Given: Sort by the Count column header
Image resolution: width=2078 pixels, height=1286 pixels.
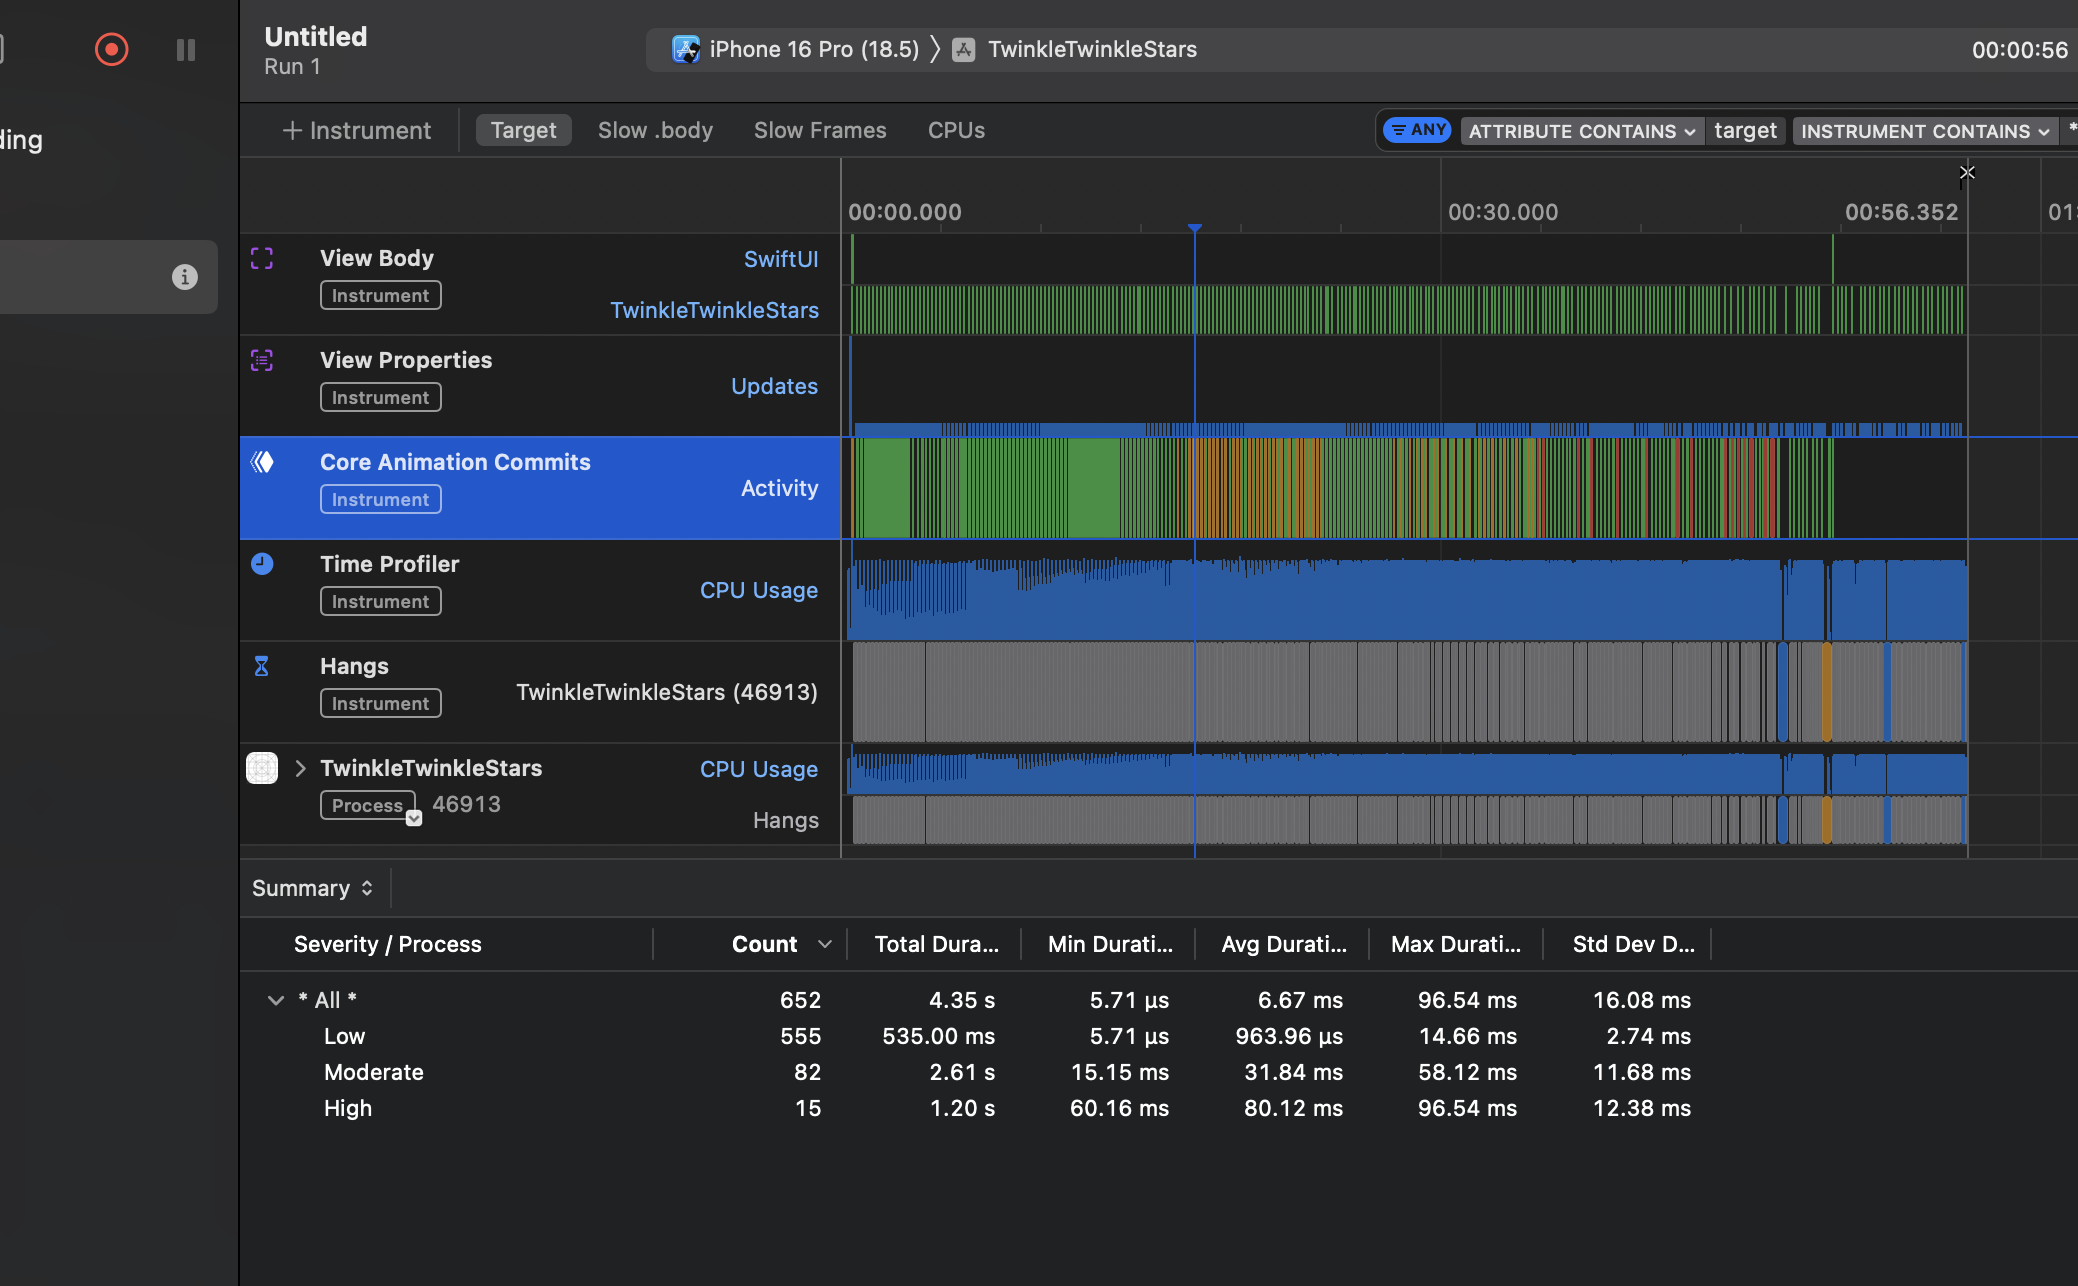Looking at the screenshot, I should tap(764, 944).
